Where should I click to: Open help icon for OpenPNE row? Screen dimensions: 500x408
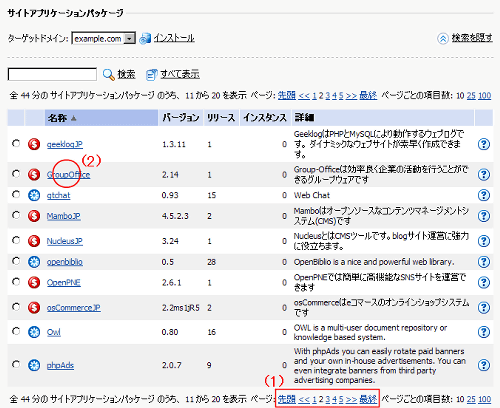(x=484, y=282)
